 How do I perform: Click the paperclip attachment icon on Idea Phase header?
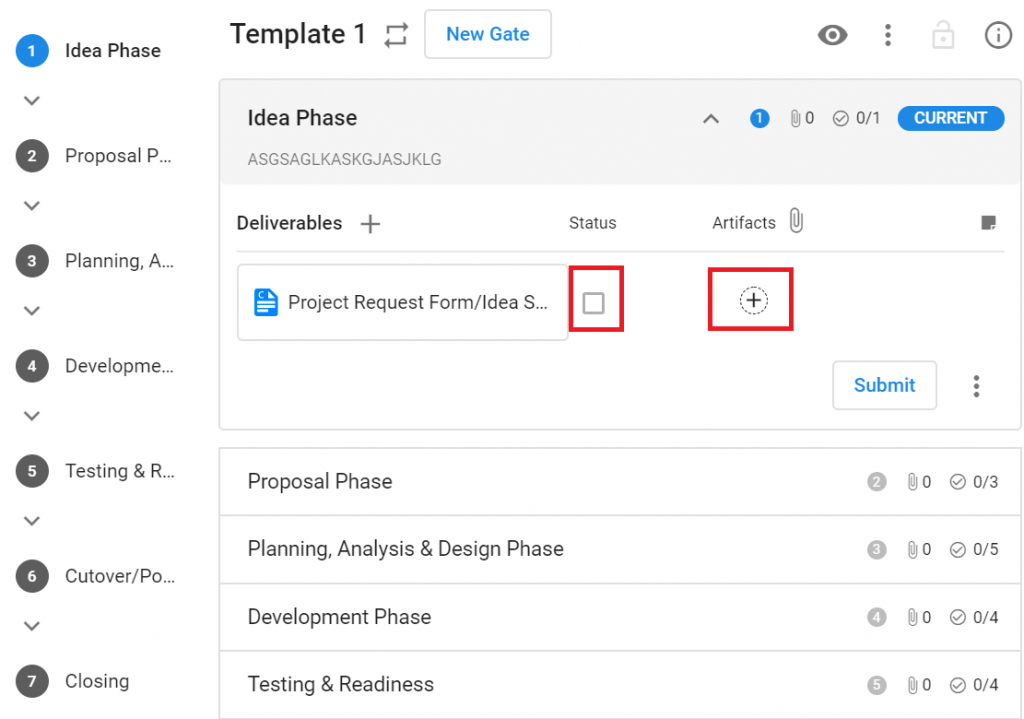[796, 117]
